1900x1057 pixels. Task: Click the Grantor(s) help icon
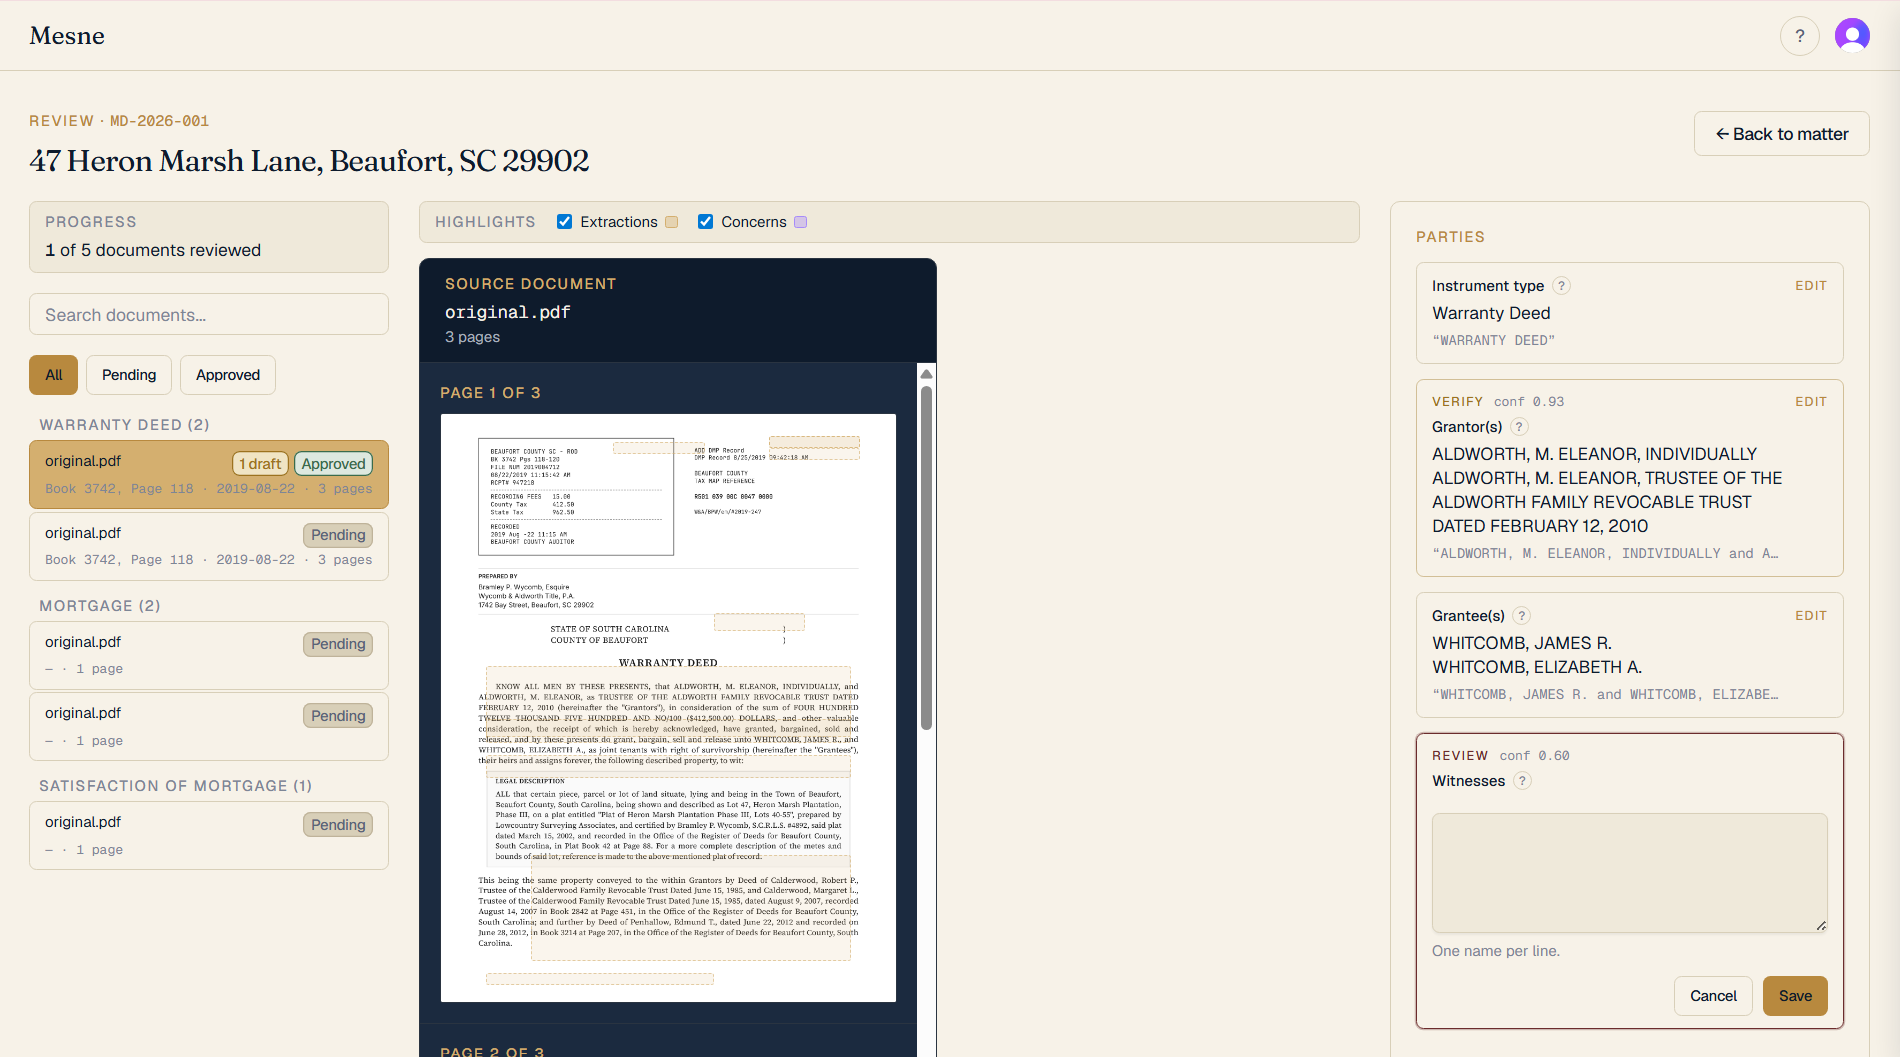1519,427
